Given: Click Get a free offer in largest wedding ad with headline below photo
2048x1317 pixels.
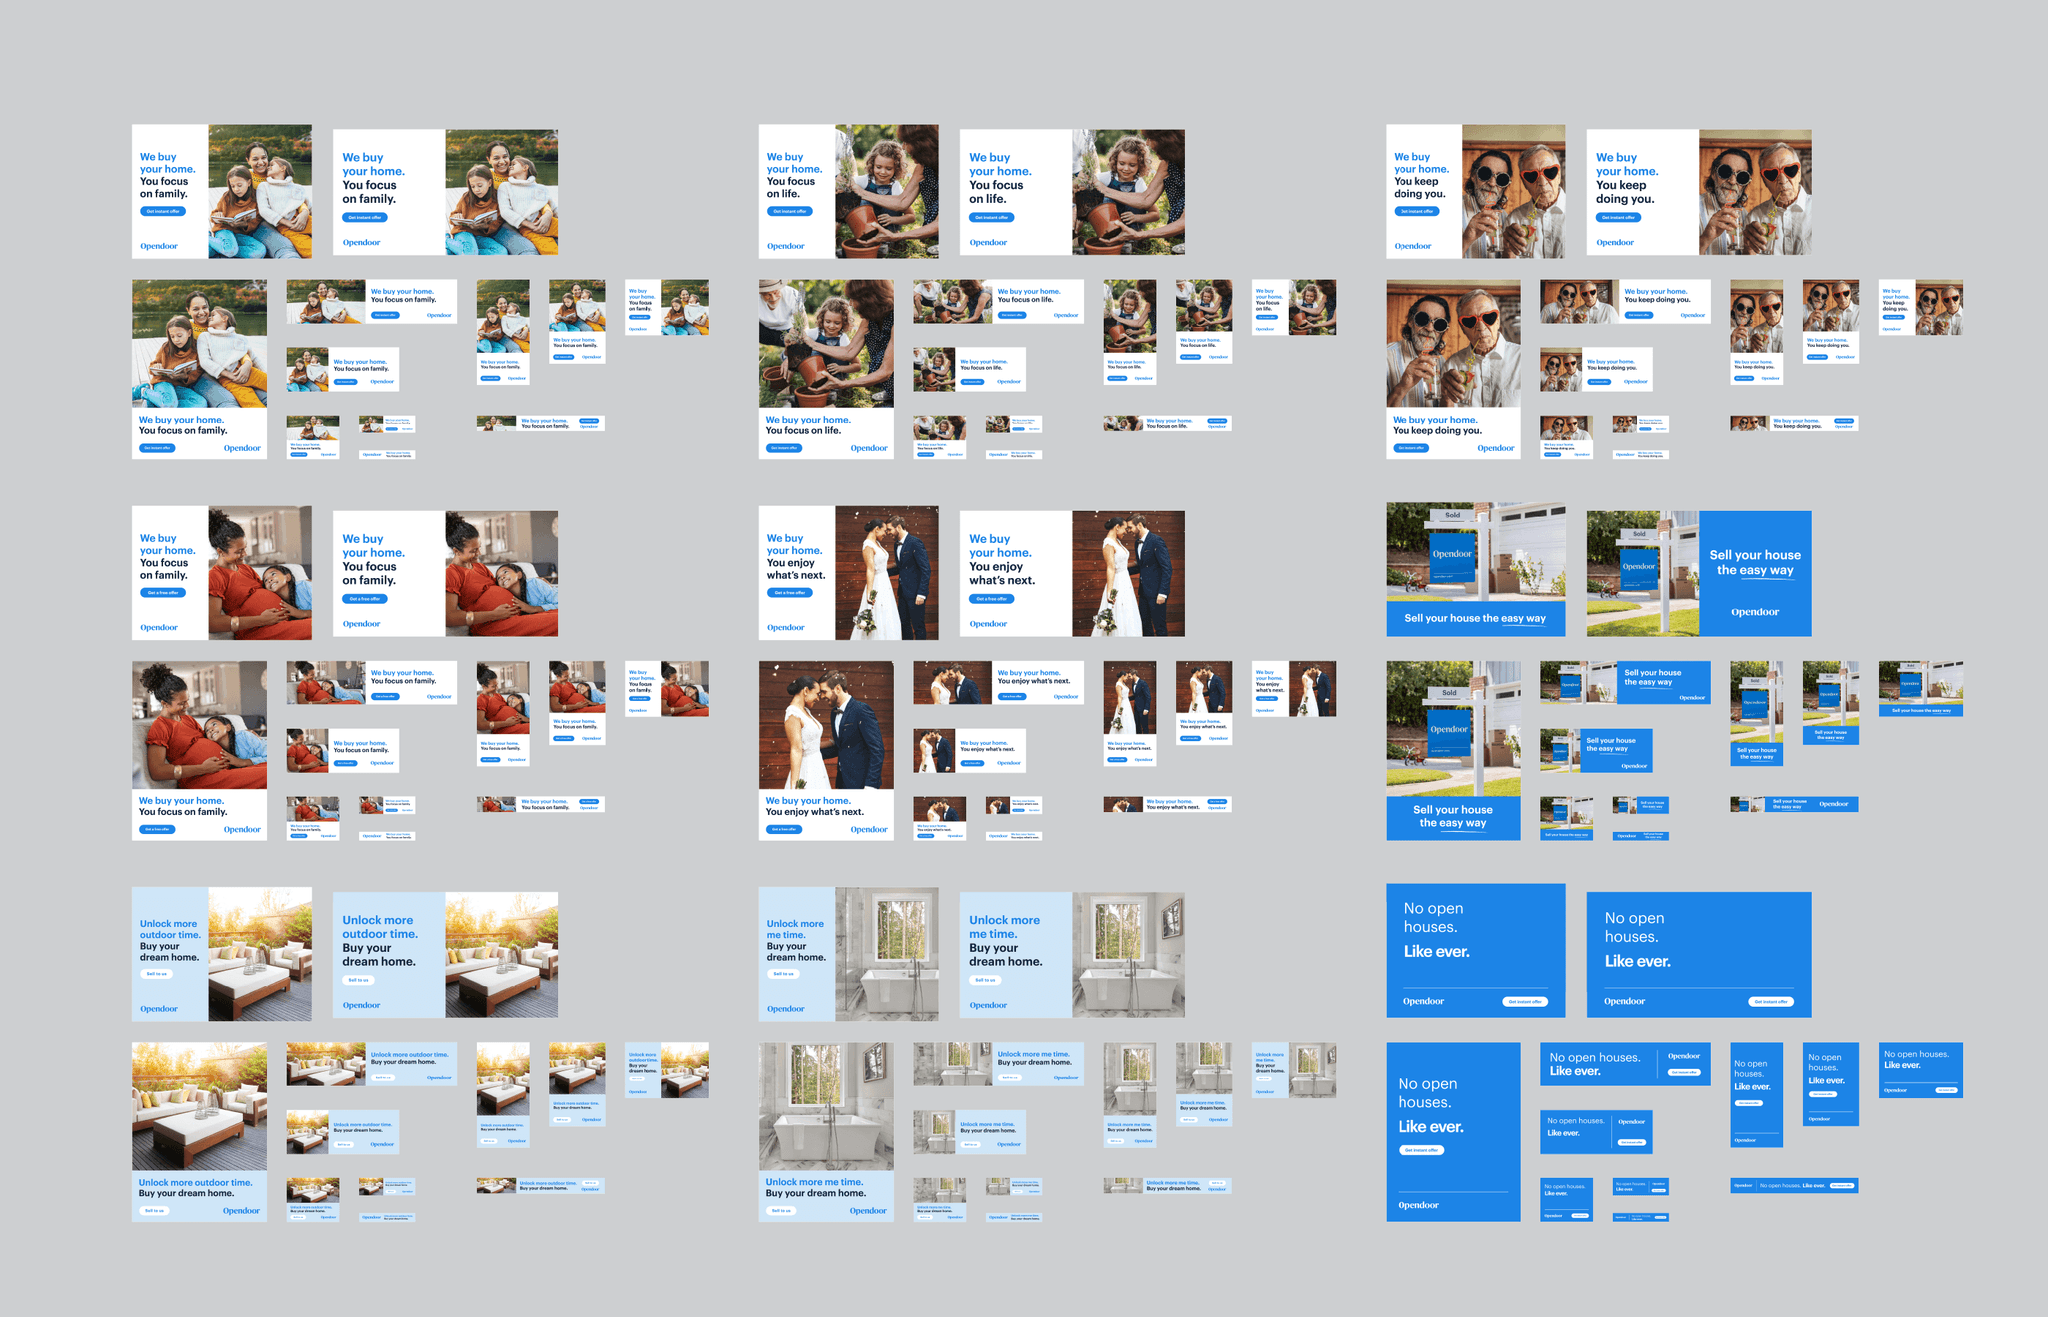Looking at the screenshot, I should 783,829.
